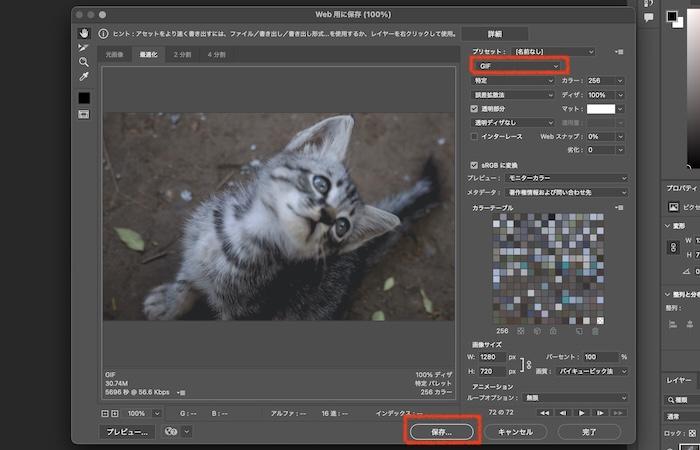Toggle slice visibility icon
The image size is (700, 450).
(x=84, y=114)
